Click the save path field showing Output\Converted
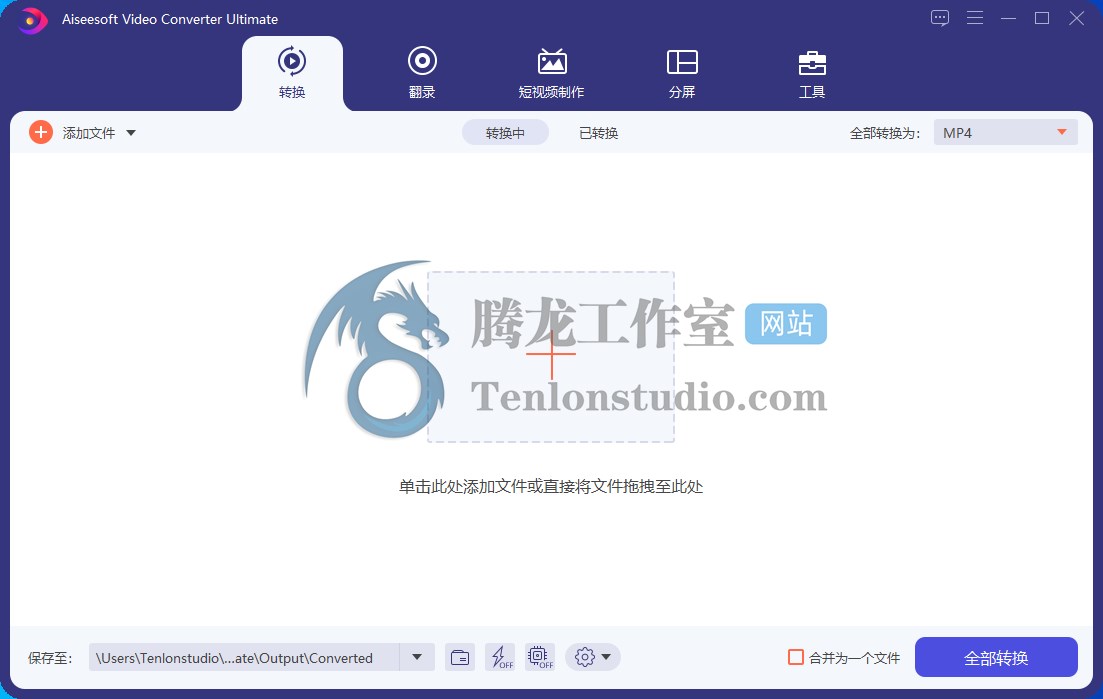1103x699 pixels. pos(244,658)
